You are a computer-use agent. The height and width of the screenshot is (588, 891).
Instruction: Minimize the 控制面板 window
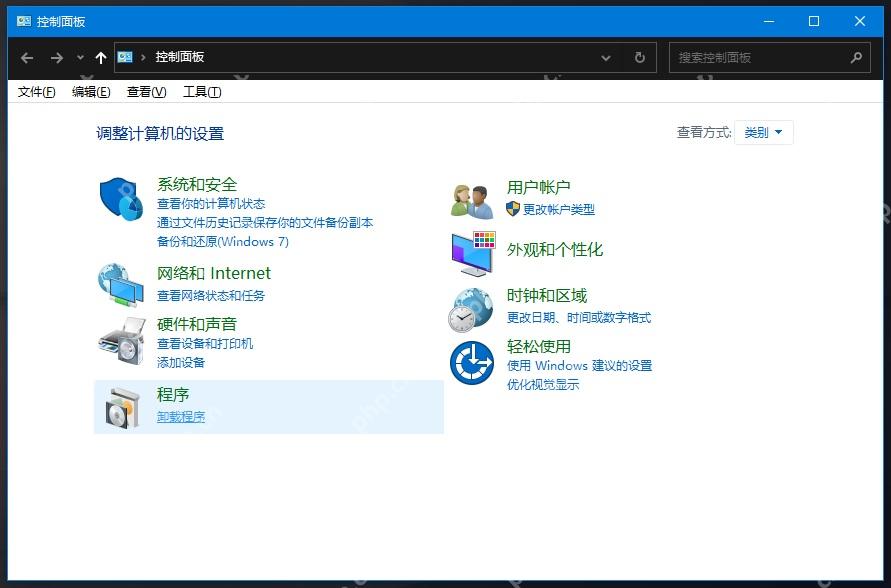point(769,22)
